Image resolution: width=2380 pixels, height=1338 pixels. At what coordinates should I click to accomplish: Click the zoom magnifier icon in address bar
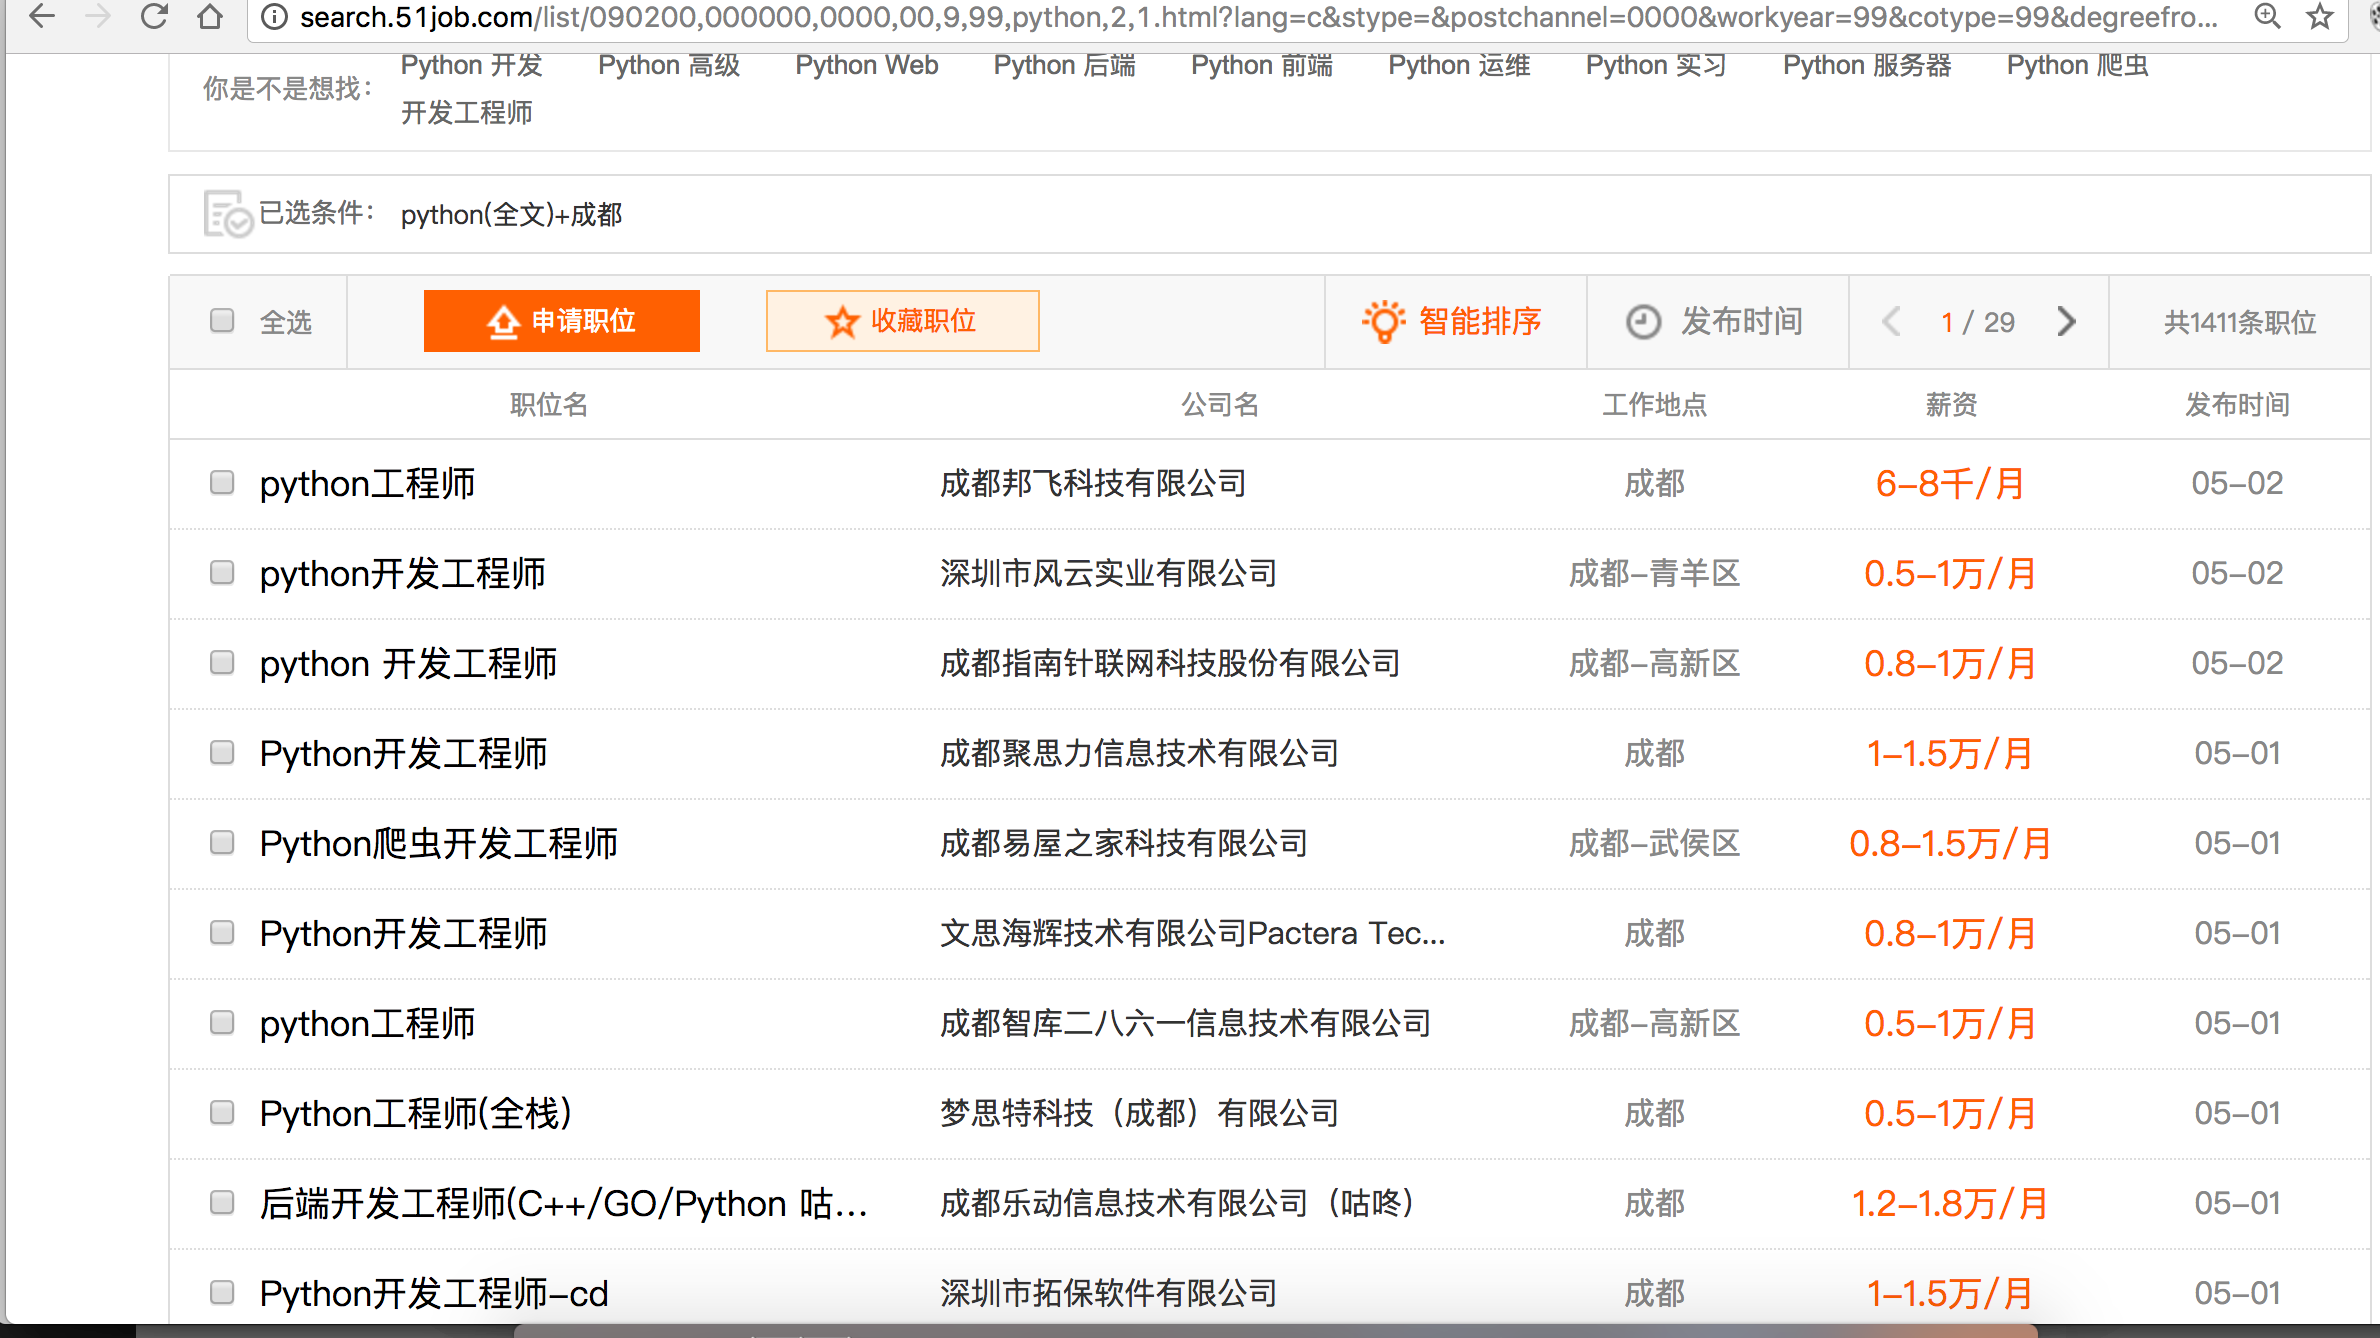click(x=2267, y=16)
